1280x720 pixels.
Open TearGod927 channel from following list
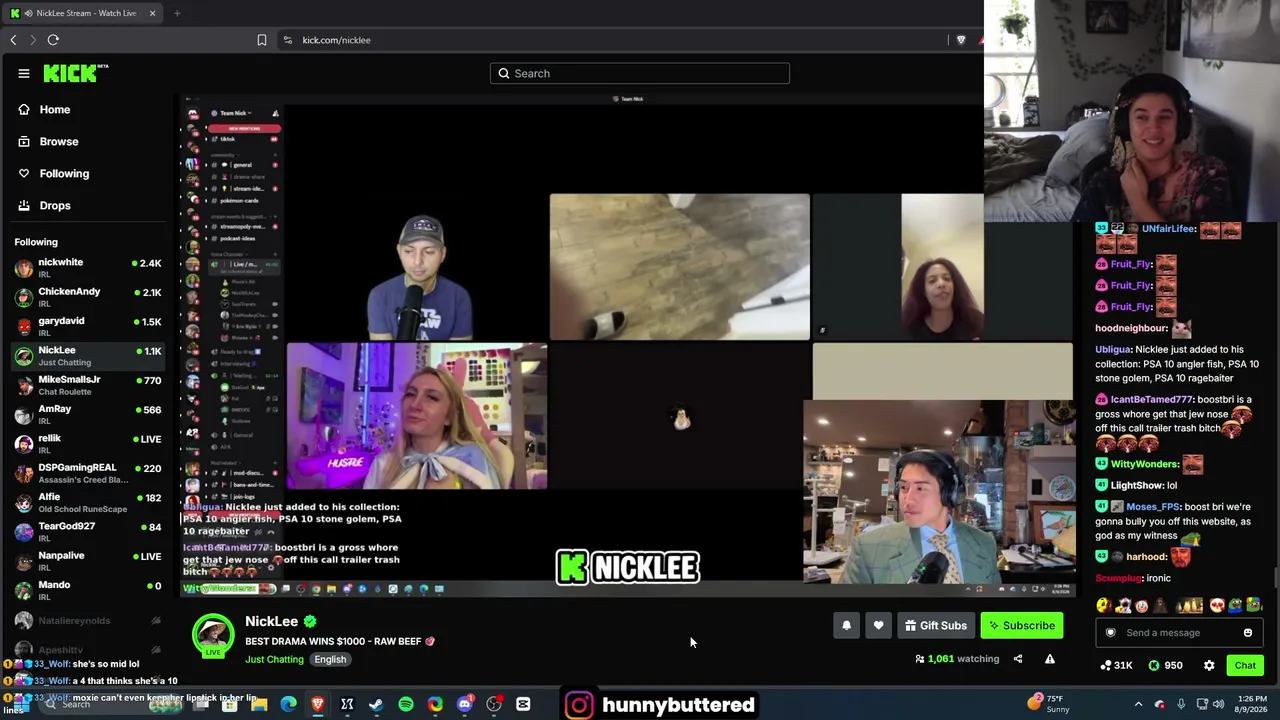tap(88, 532)
